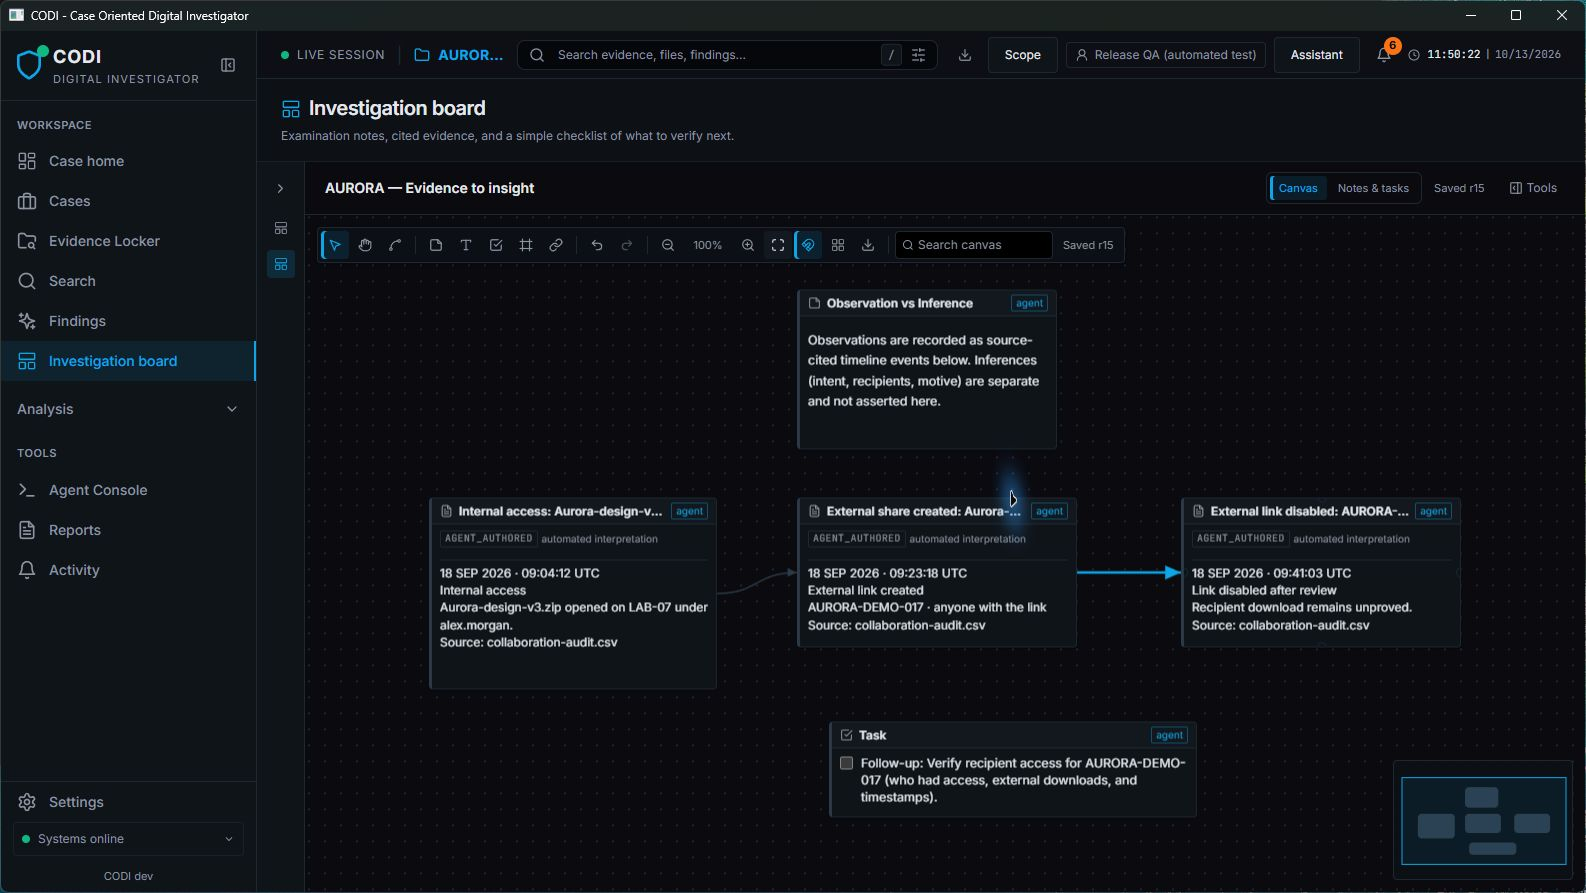The width and height of the screenshot is (1586, 893).
Task: Open Agent Console in the sidebar
Action: pyautogui.click(x=128, y=490)
